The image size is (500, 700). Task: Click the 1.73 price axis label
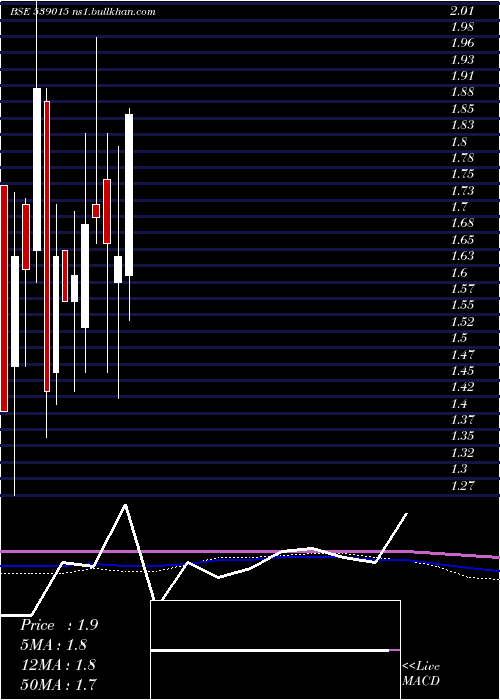(462, 191)
